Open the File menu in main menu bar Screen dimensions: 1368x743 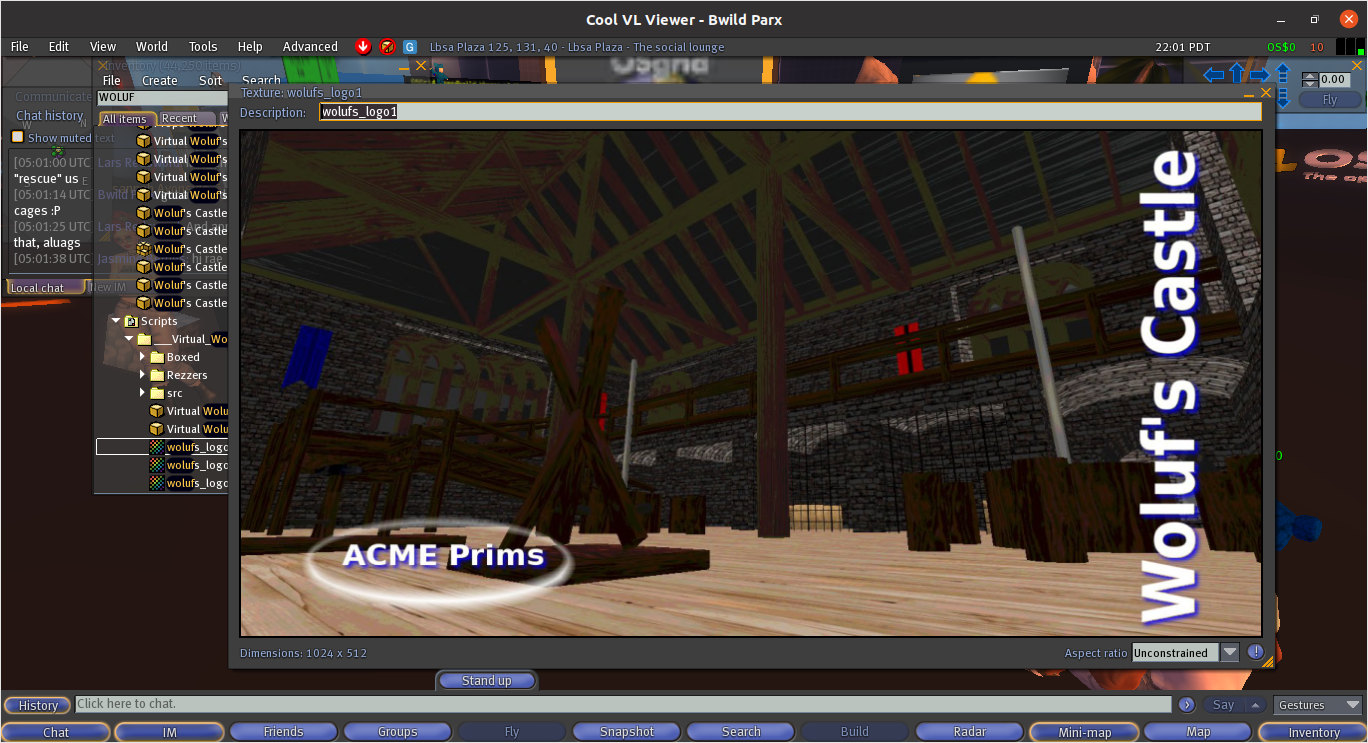[20, 46]
